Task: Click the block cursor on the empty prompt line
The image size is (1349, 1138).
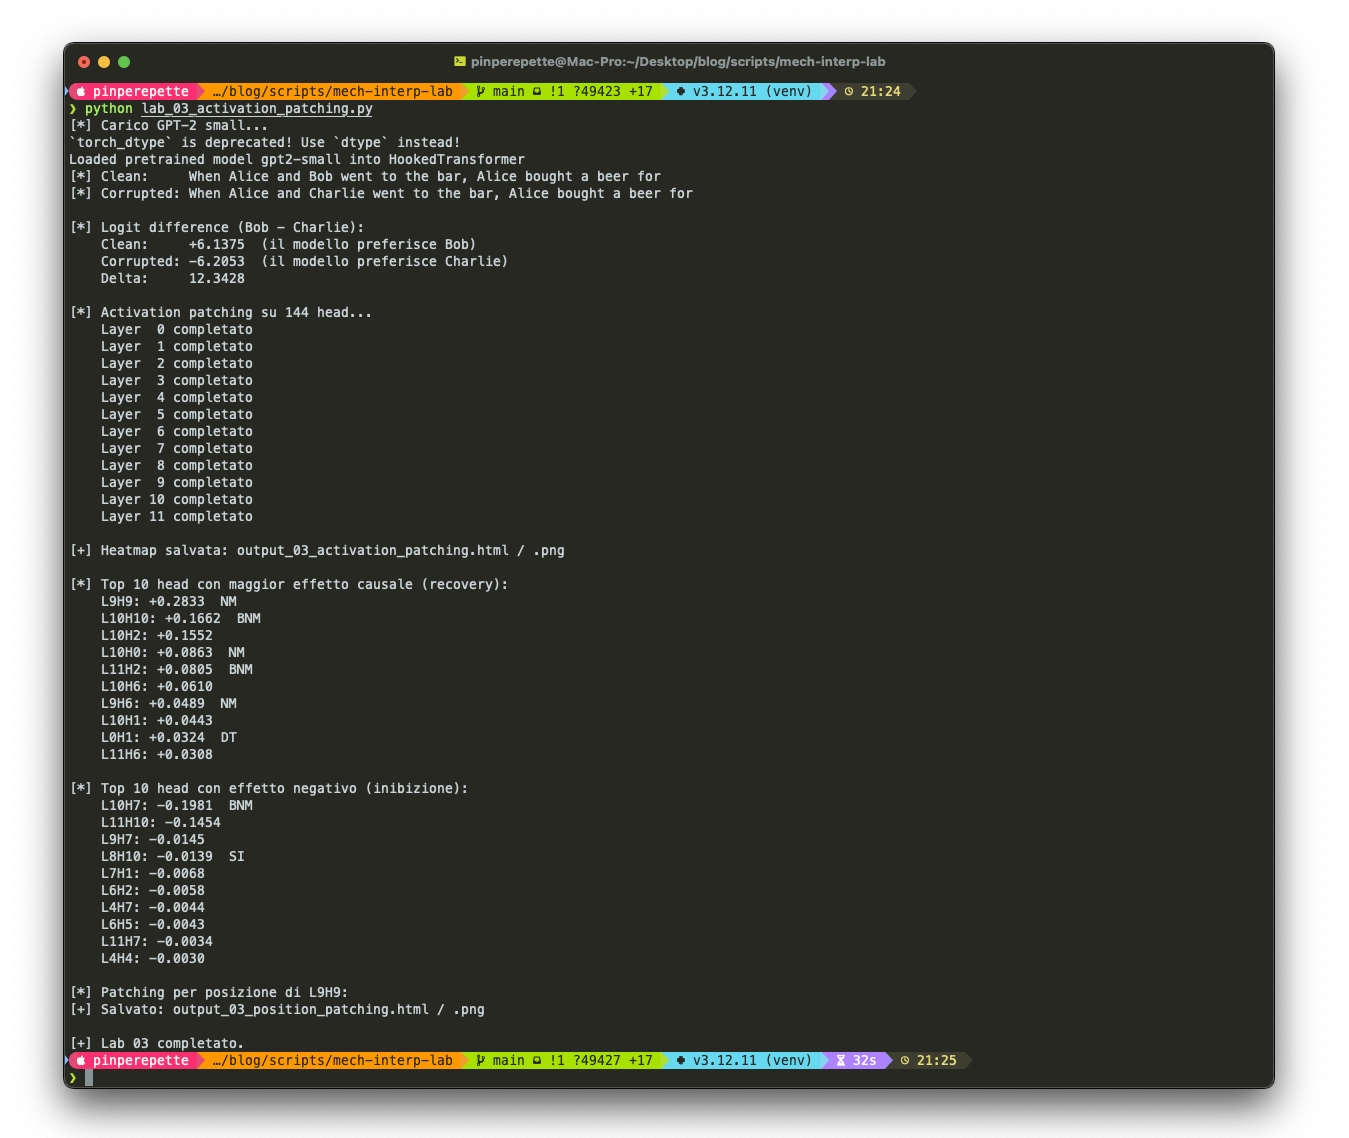Action: pyautogui.click(x=90, y=1078)
